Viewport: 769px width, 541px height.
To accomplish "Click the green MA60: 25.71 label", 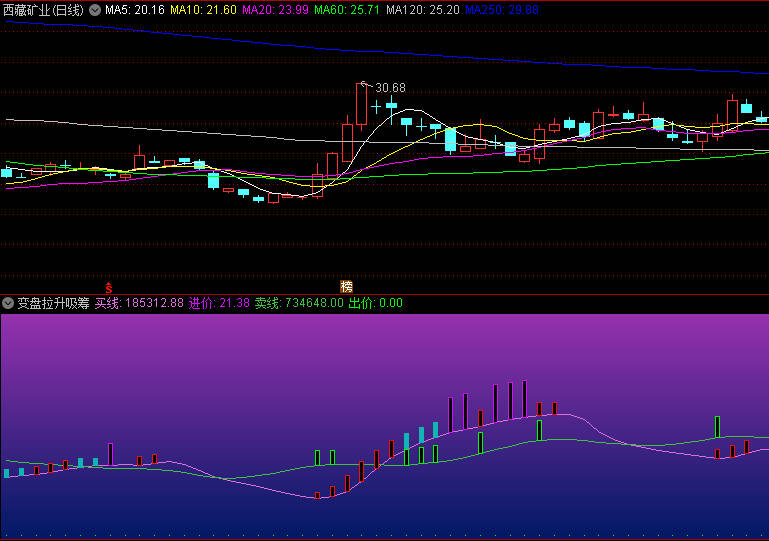I will click(x=347, y=10).
